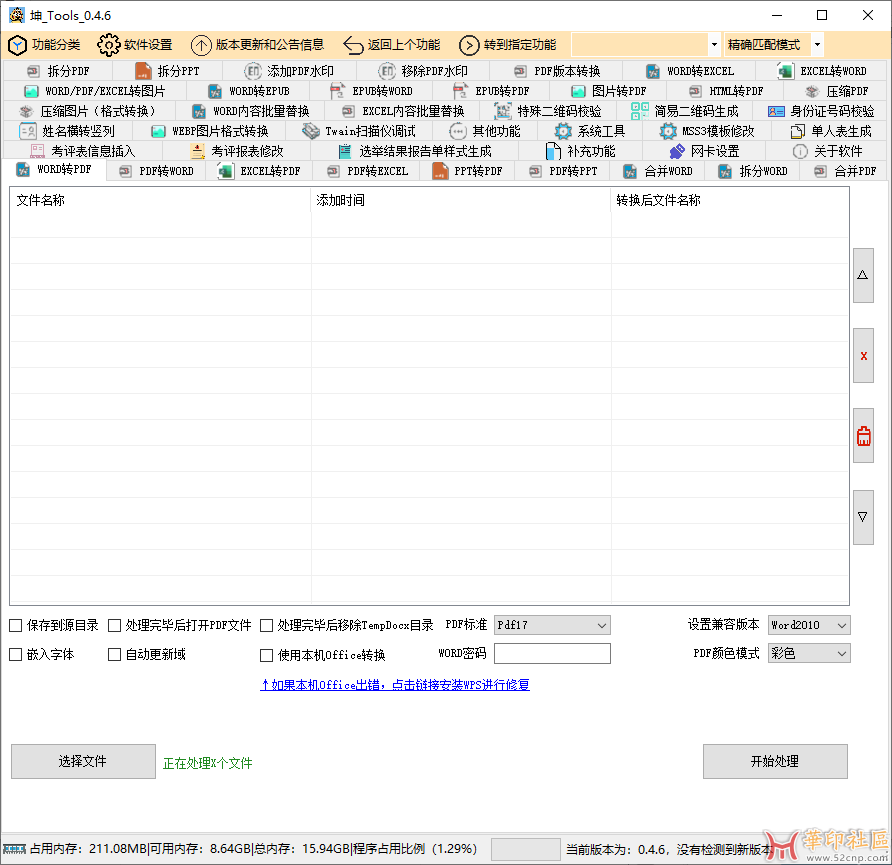Check 使用本机Office转换 option
892x865 pixels.
point(266,656)
